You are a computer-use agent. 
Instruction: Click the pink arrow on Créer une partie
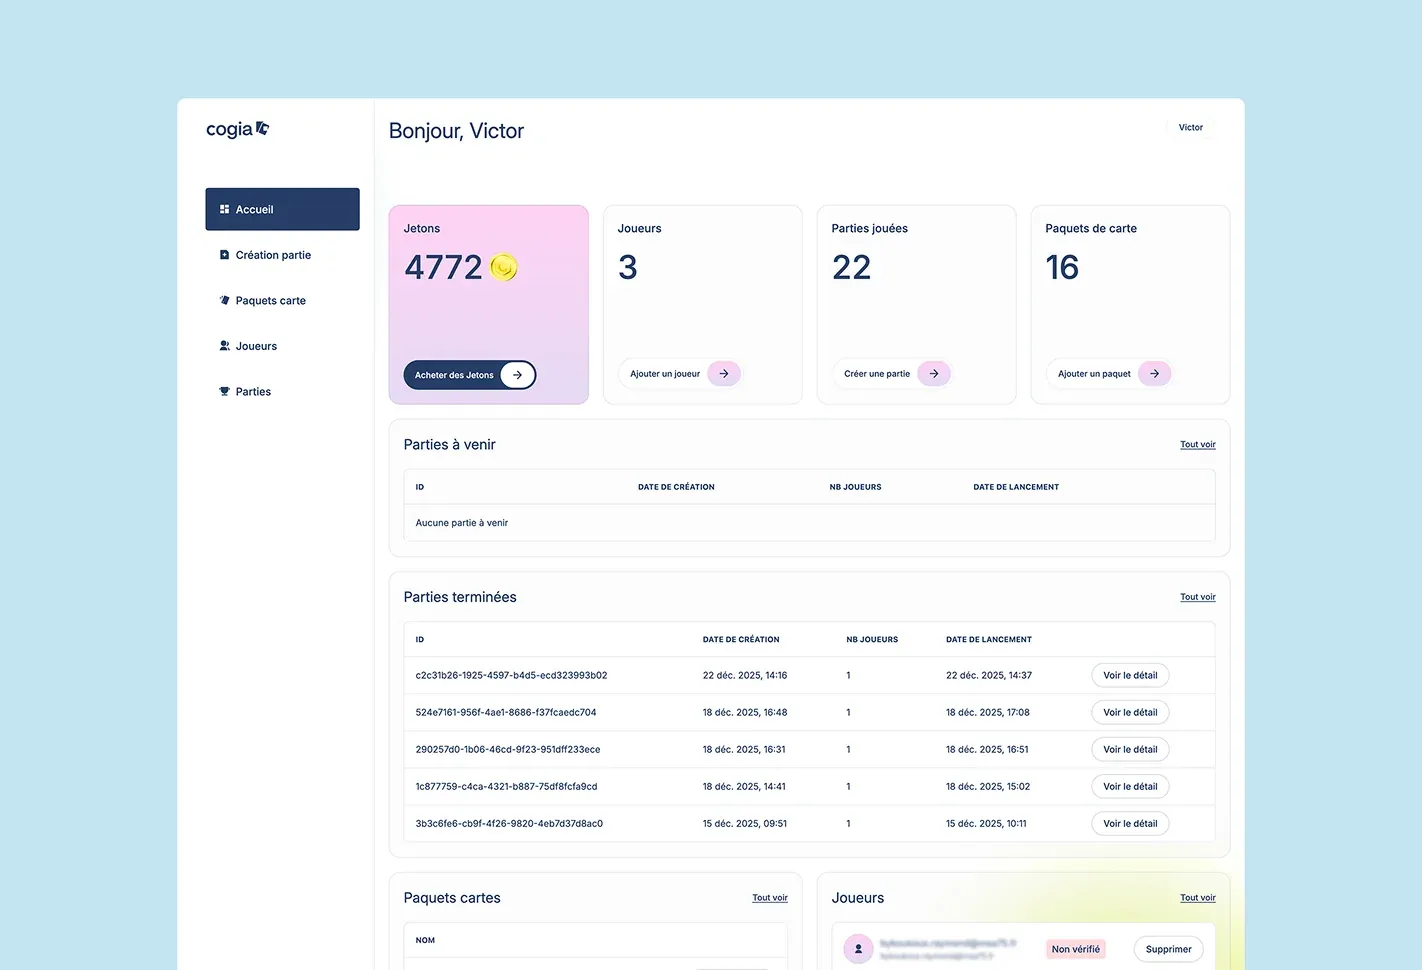[934, 374]
